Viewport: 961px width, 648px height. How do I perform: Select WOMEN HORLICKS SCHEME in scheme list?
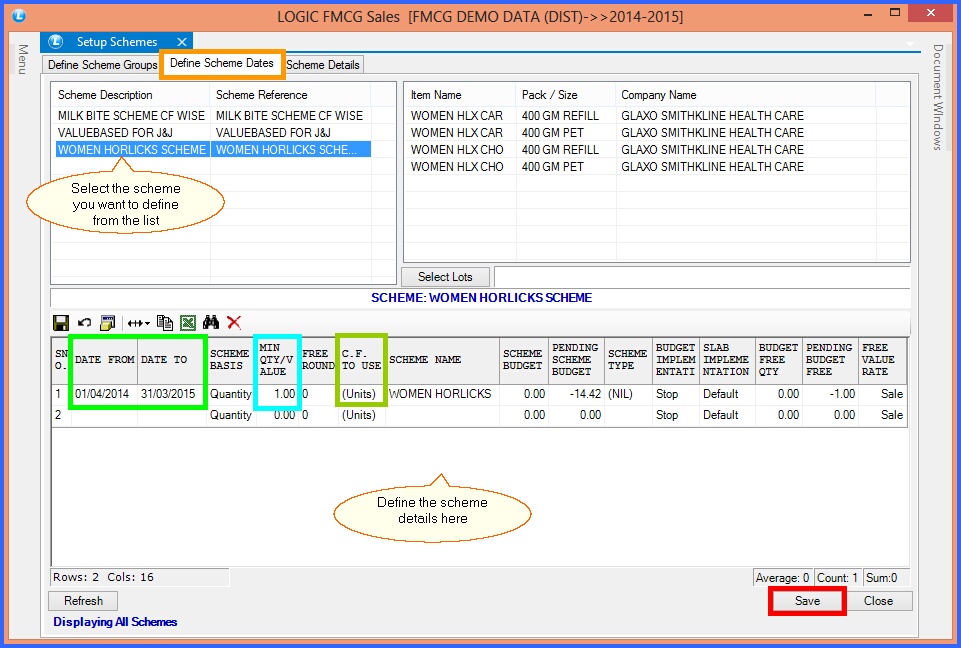tap(132, 150)
